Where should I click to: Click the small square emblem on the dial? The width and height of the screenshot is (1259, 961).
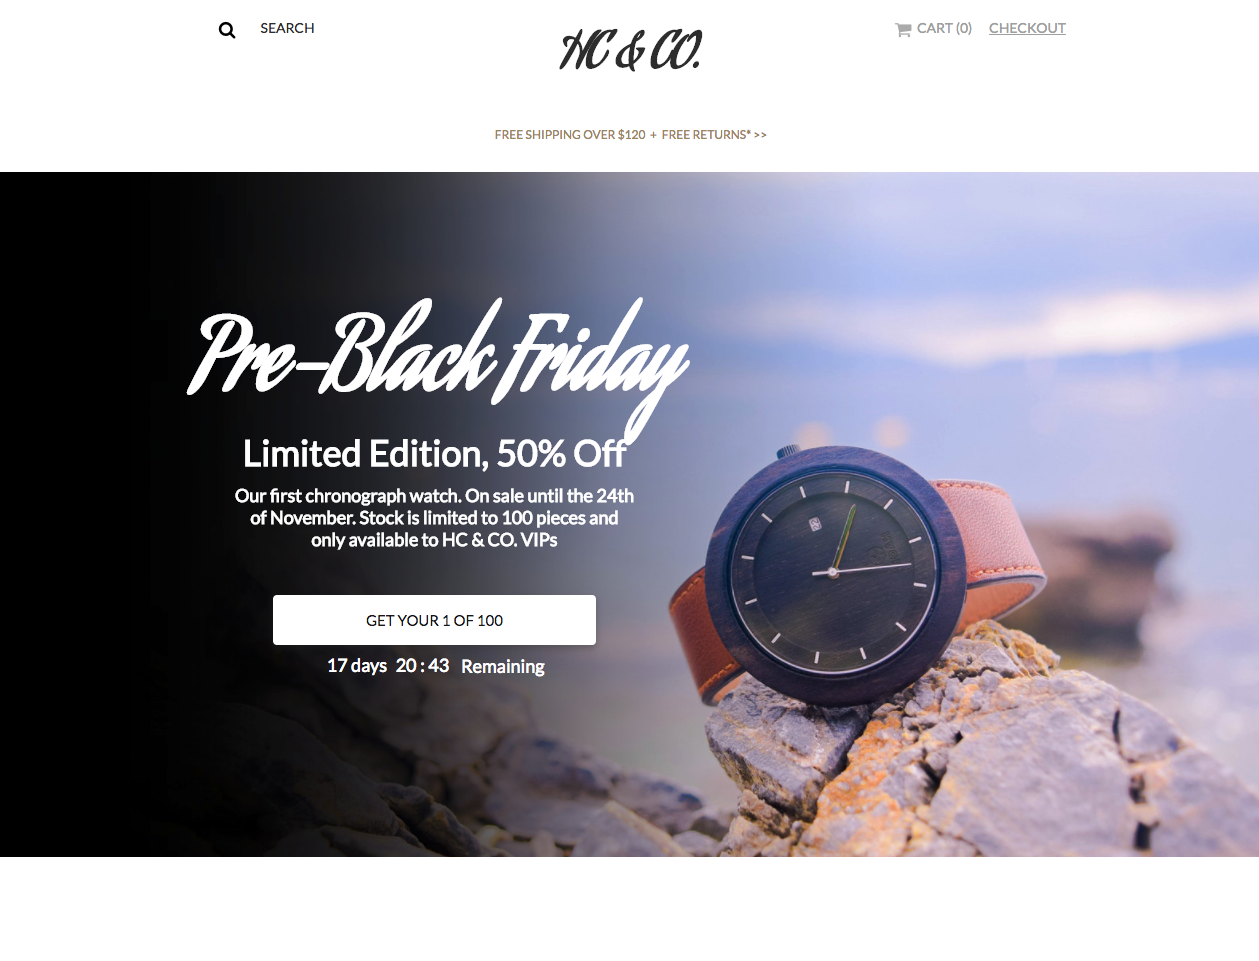click(815, 523)
